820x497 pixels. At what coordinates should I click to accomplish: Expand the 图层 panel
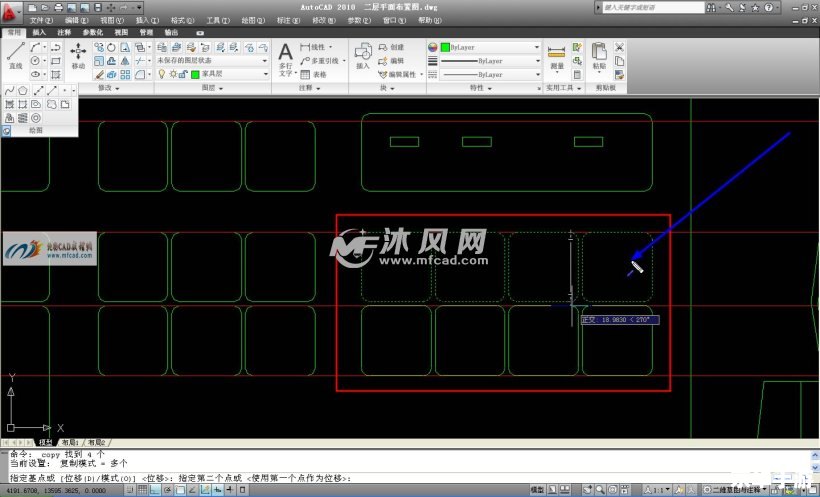pos(212,88)
